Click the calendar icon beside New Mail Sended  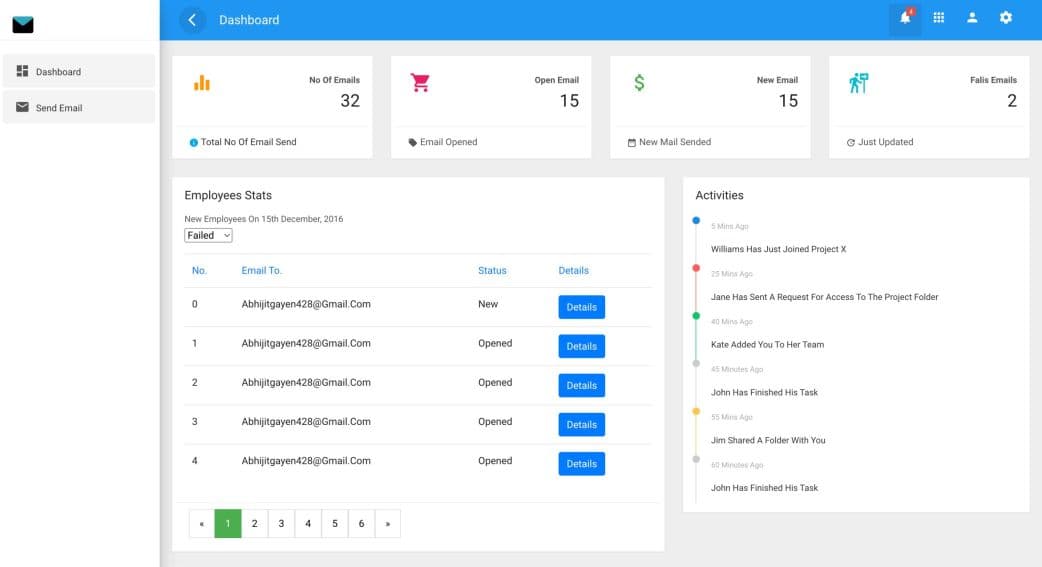[x=631, y=142]
